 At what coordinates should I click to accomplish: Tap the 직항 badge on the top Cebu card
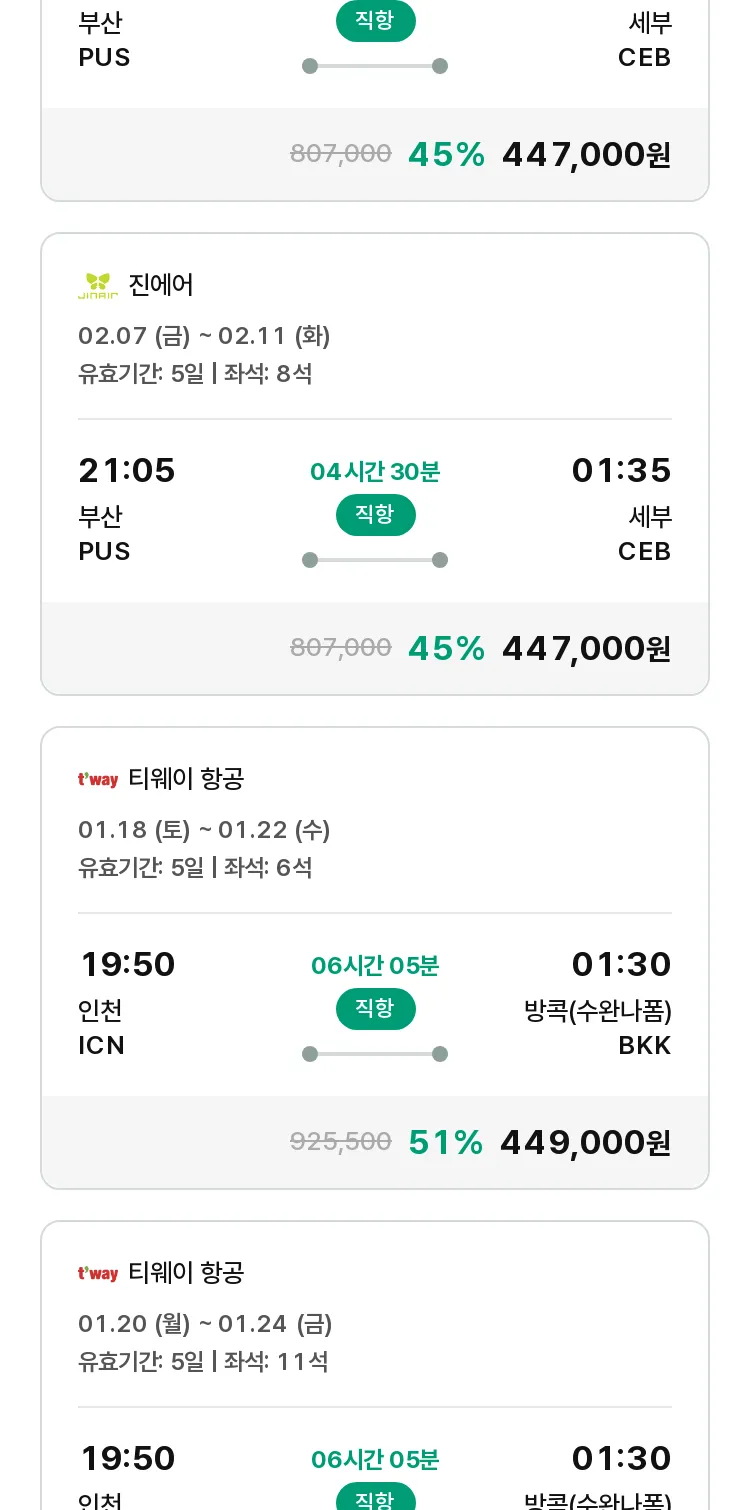[x=375, y=22]
